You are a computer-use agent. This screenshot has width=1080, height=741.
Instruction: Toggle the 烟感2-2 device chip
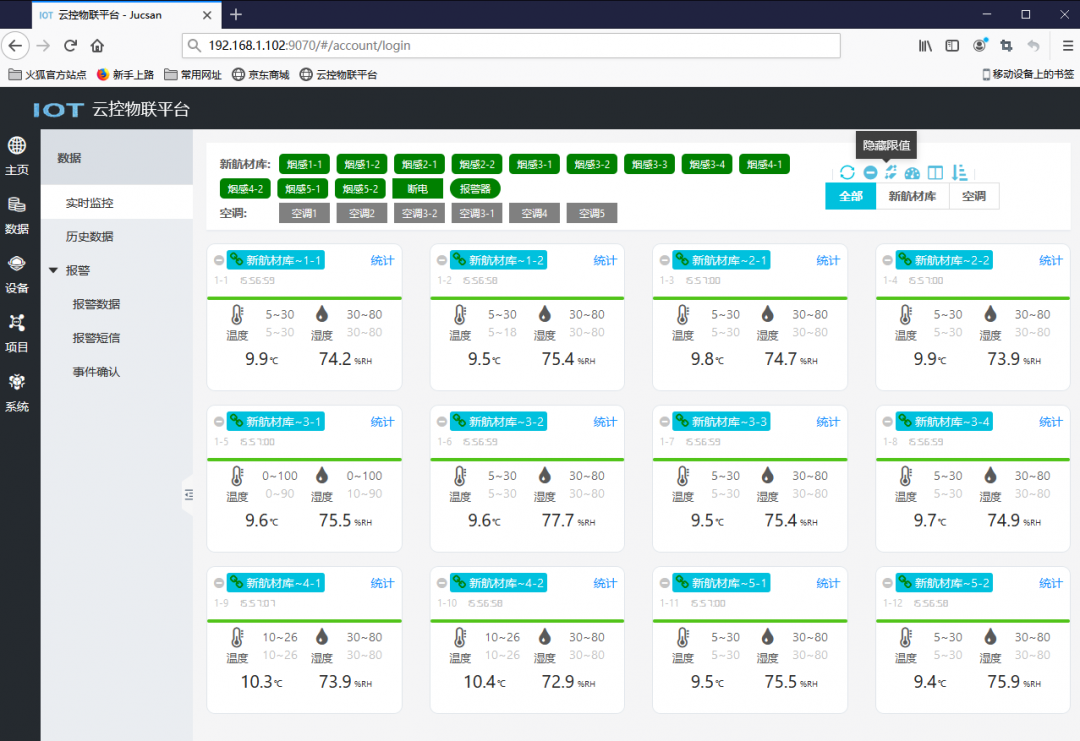coord(477,164)
